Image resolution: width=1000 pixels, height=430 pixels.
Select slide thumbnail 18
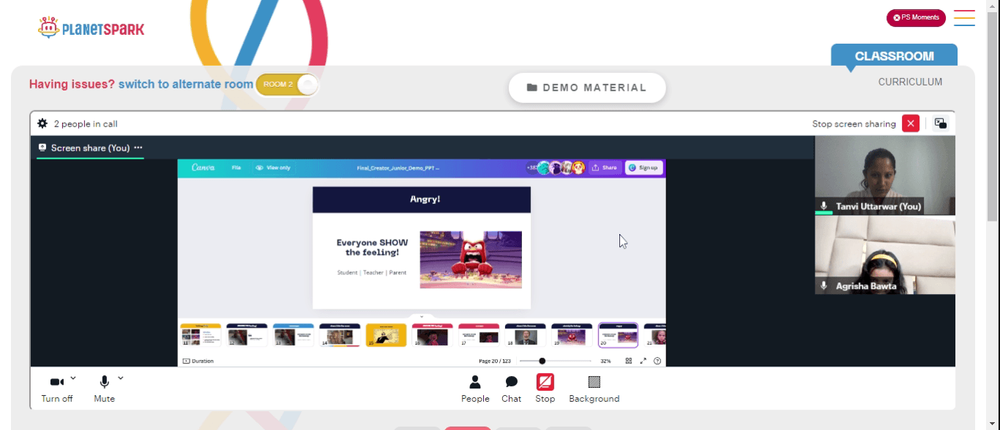525,335
